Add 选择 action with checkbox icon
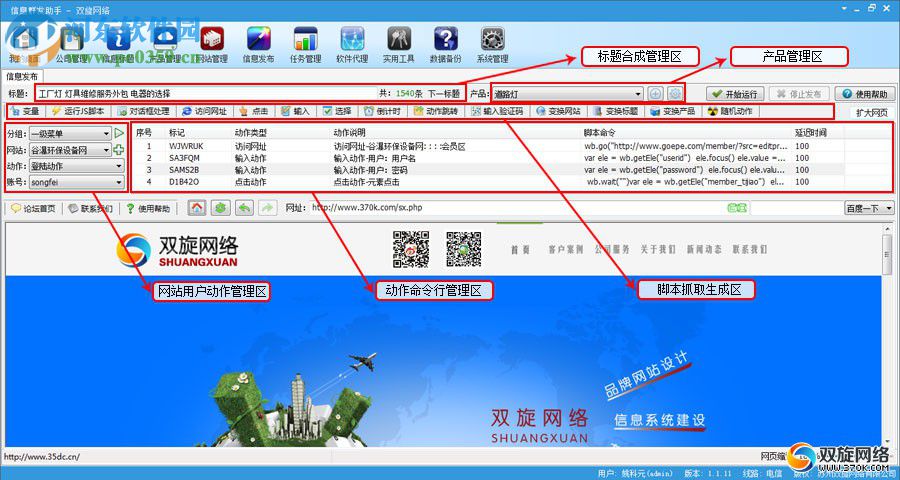The width and height of the screenshot is (900, 480). click(337, 111)
